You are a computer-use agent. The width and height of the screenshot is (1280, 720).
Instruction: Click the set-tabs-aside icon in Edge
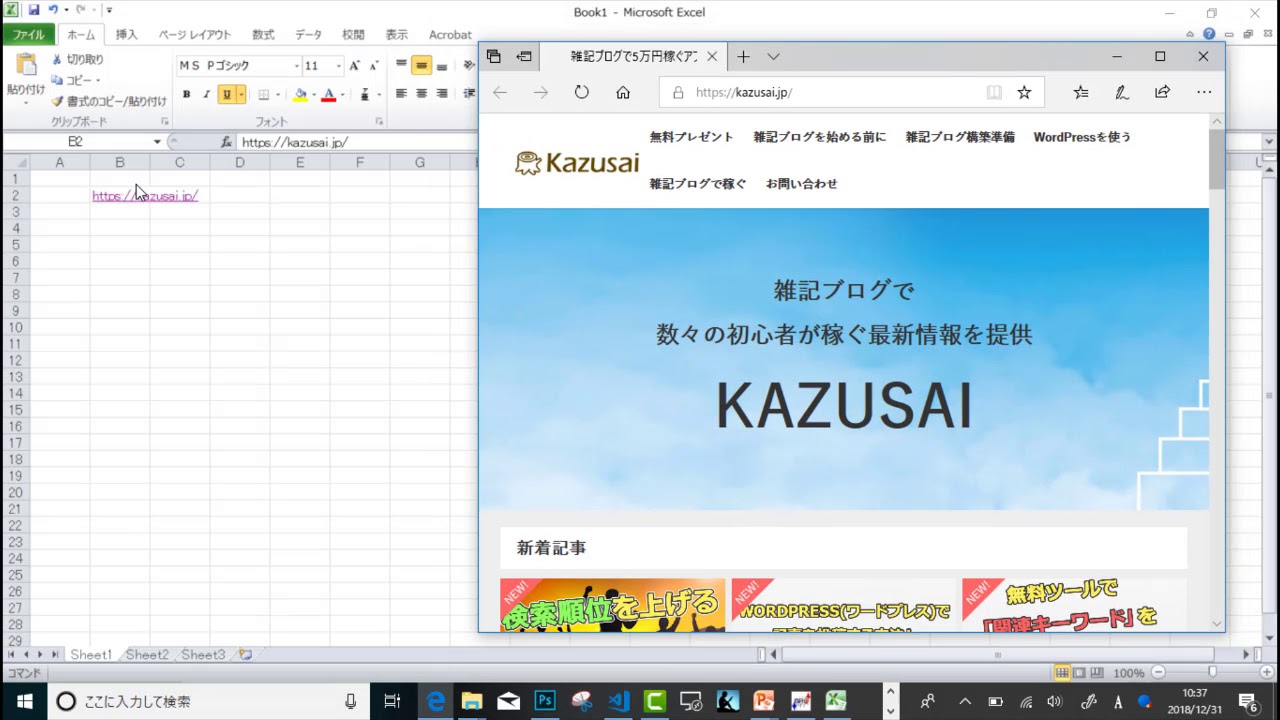(524, 57)
